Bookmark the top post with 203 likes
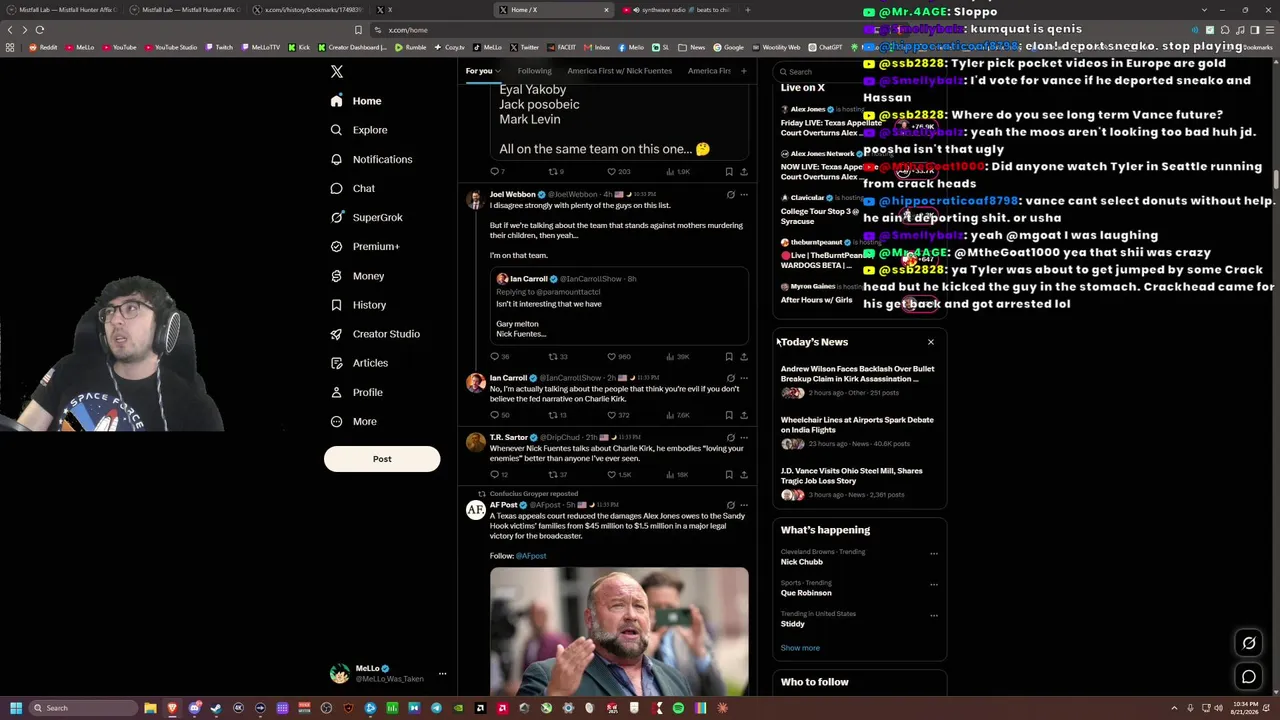Image resolution: width=1280 pixels, height=720 pixels. click(729, 171)
